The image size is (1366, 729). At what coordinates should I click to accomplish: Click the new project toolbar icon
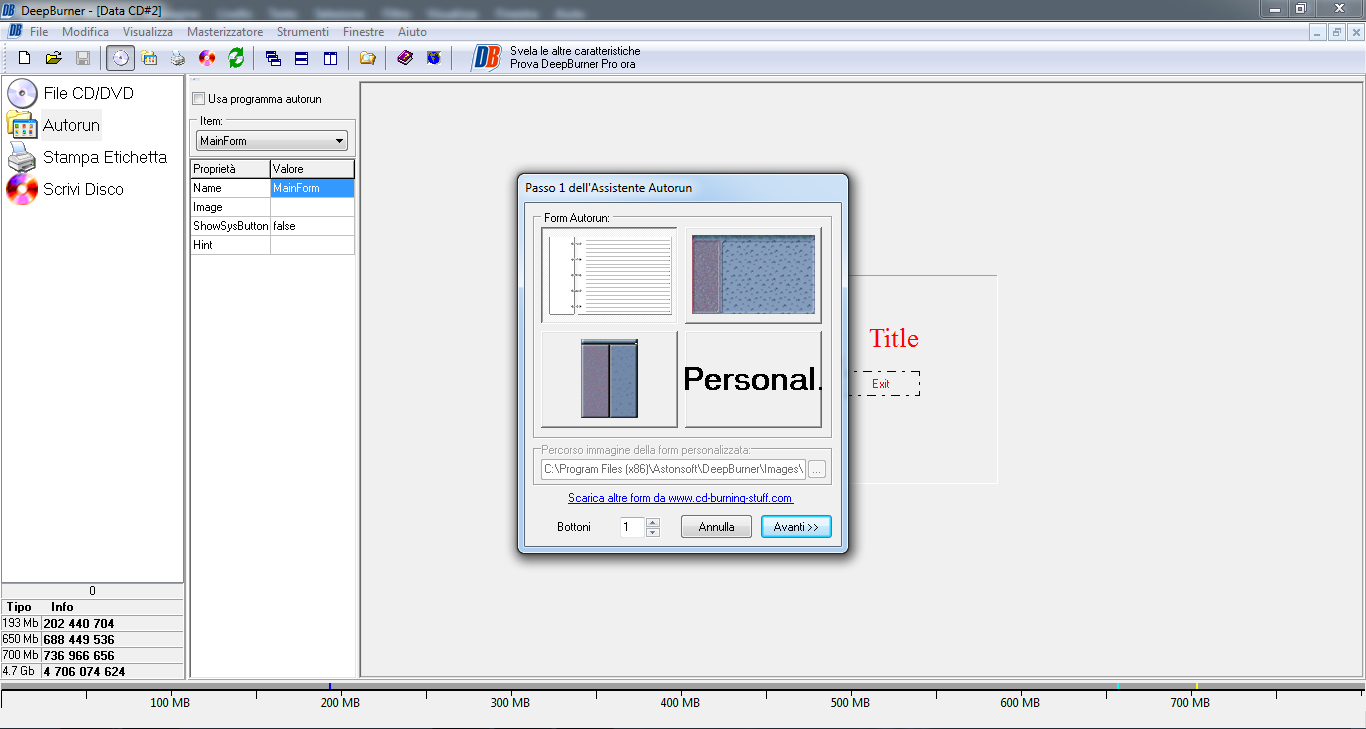tap(25, 58)
